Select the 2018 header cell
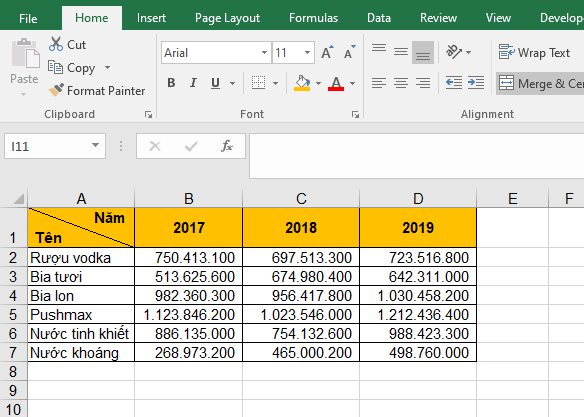Screen dimensions: 584x417 pyautogui.click(x=301, y=227)
